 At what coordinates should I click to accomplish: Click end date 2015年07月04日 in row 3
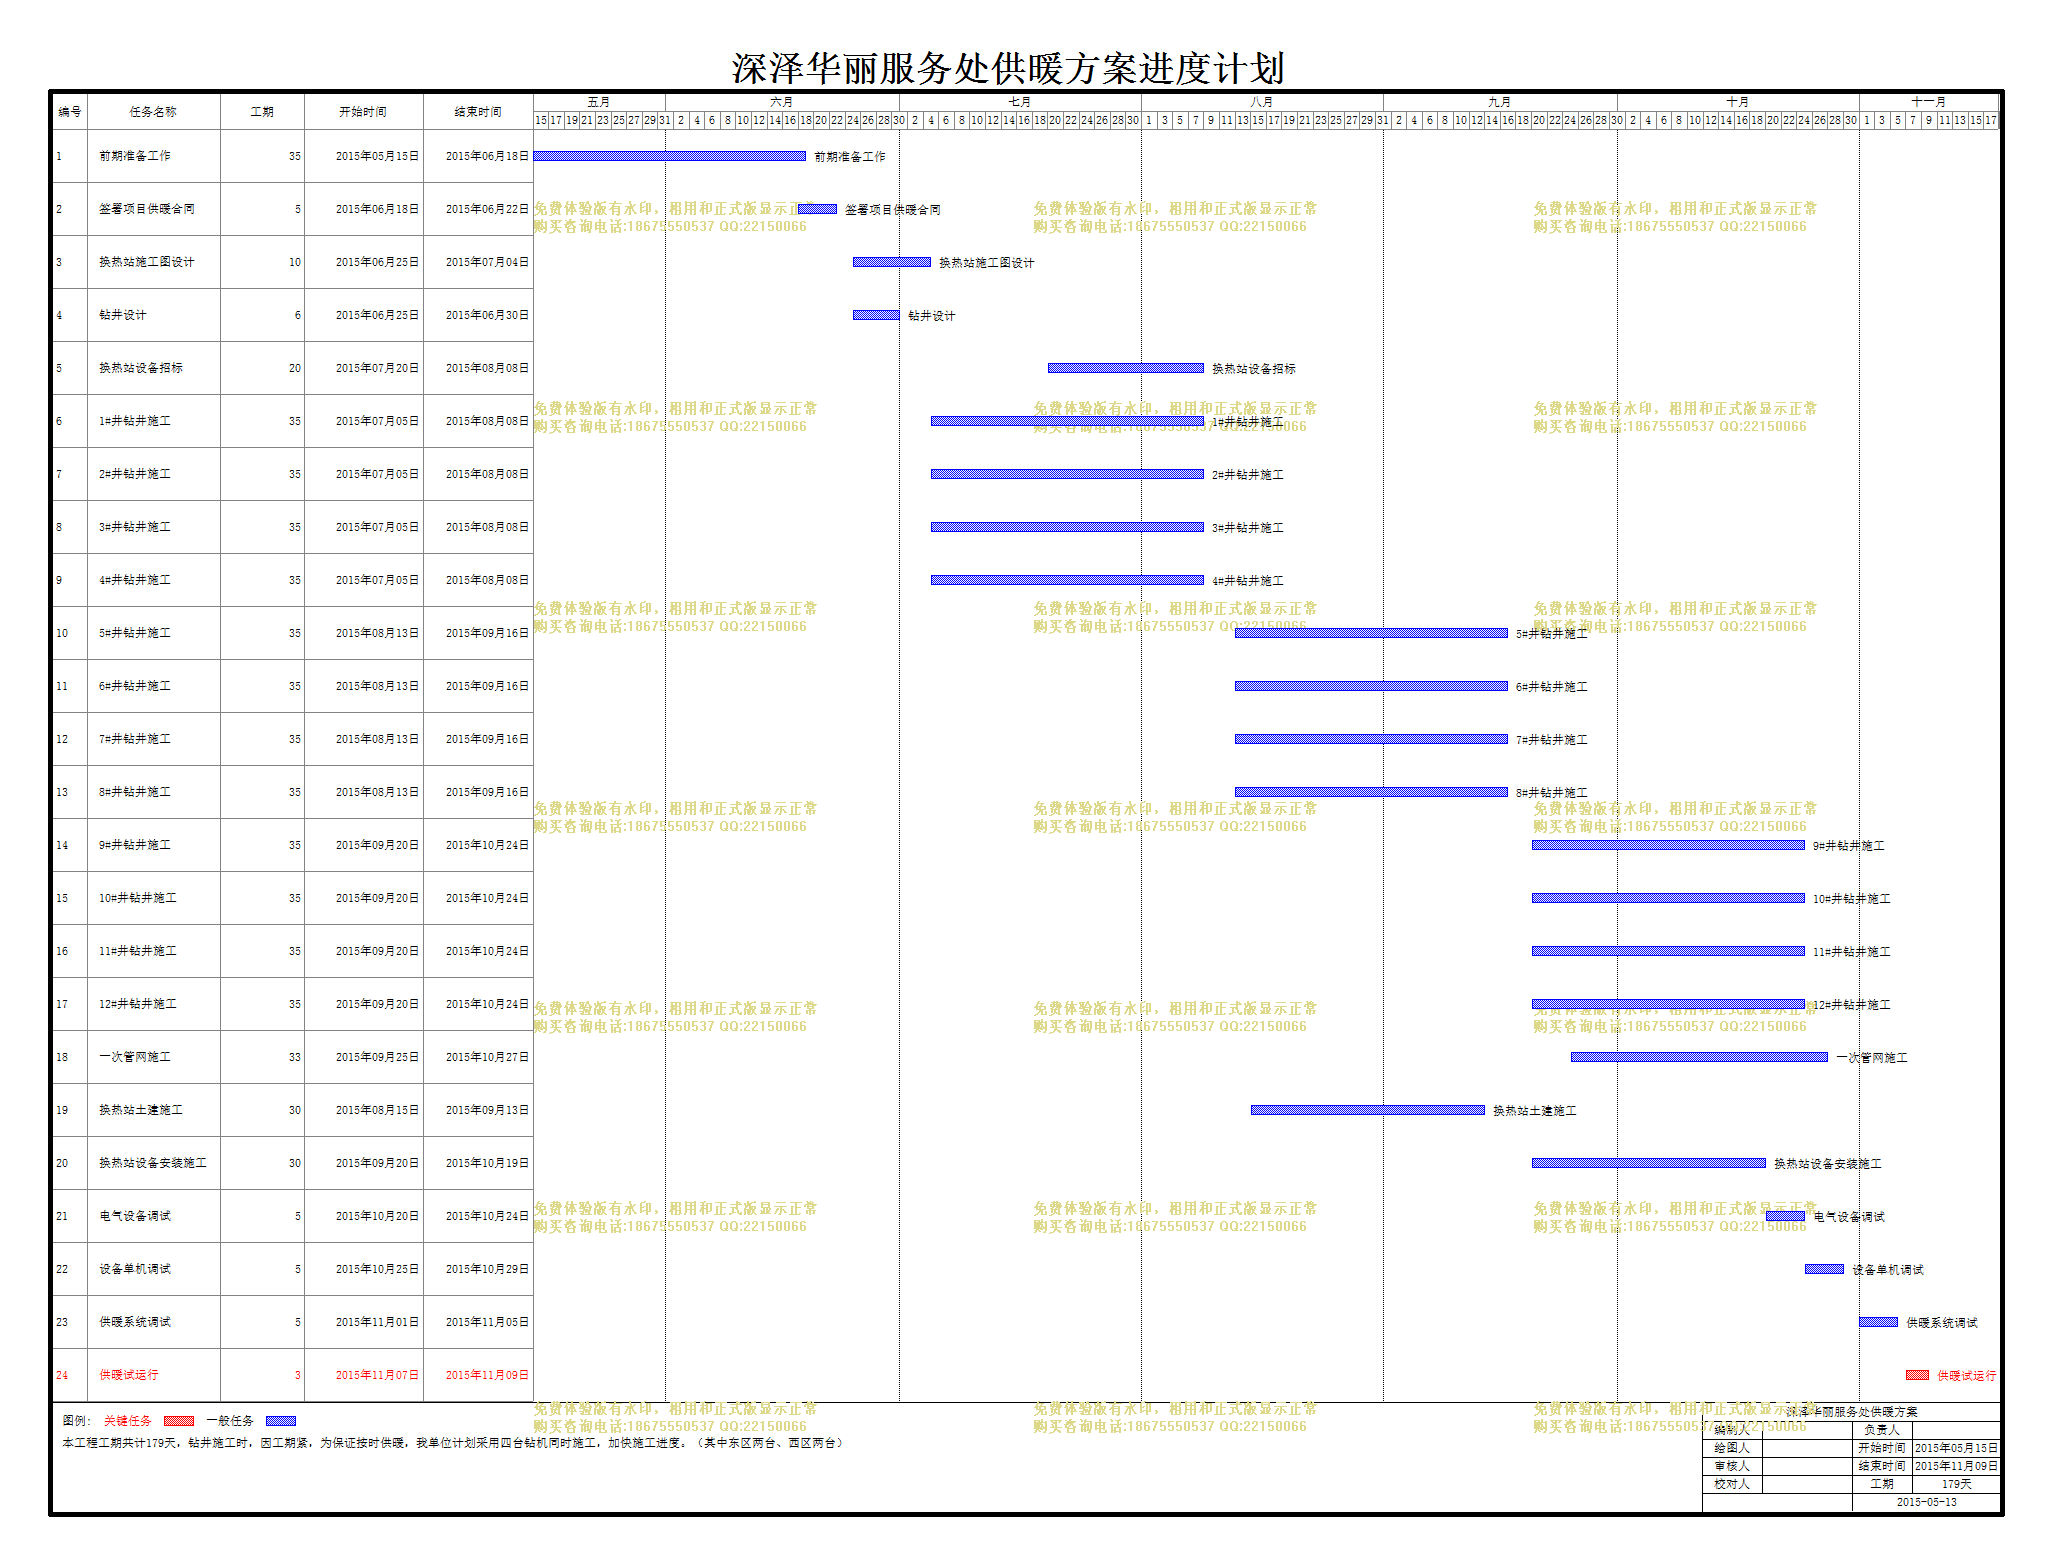point(488,262)
